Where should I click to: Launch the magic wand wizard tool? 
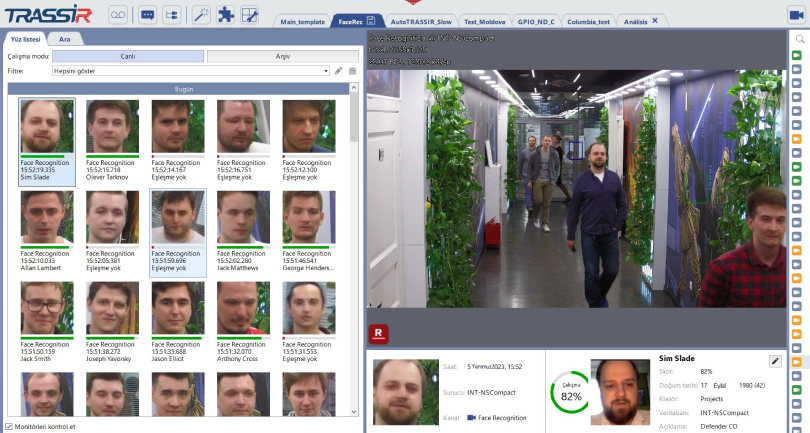(201, 14)
